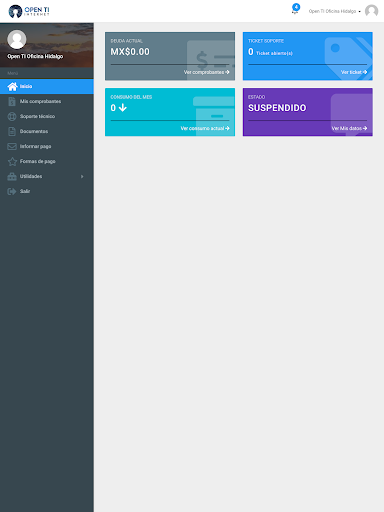The height and width of the screenshot is (512, 384).
Task: Follow the Ver Mis datos link
Action: coord(349,128)
